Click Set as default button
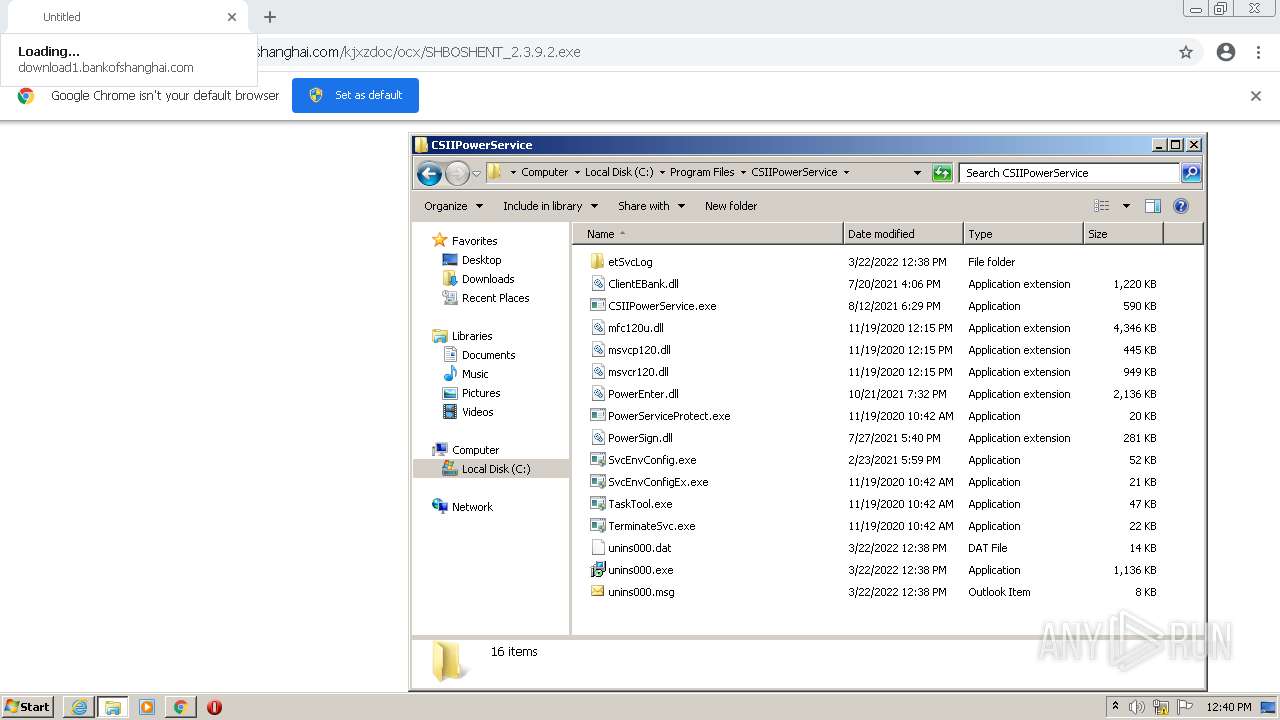This screenshot has height=720, width=1280. tap(355, 96)
